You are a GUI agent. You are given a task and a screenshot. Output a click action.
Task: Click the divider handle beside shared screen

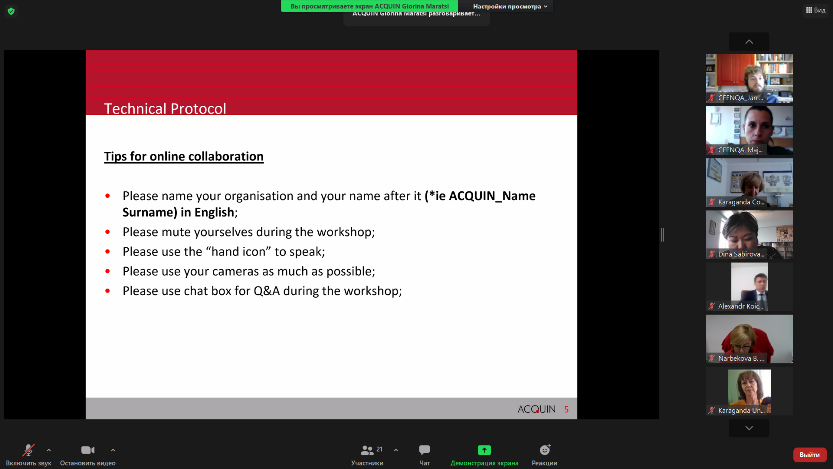pos(662,234)
